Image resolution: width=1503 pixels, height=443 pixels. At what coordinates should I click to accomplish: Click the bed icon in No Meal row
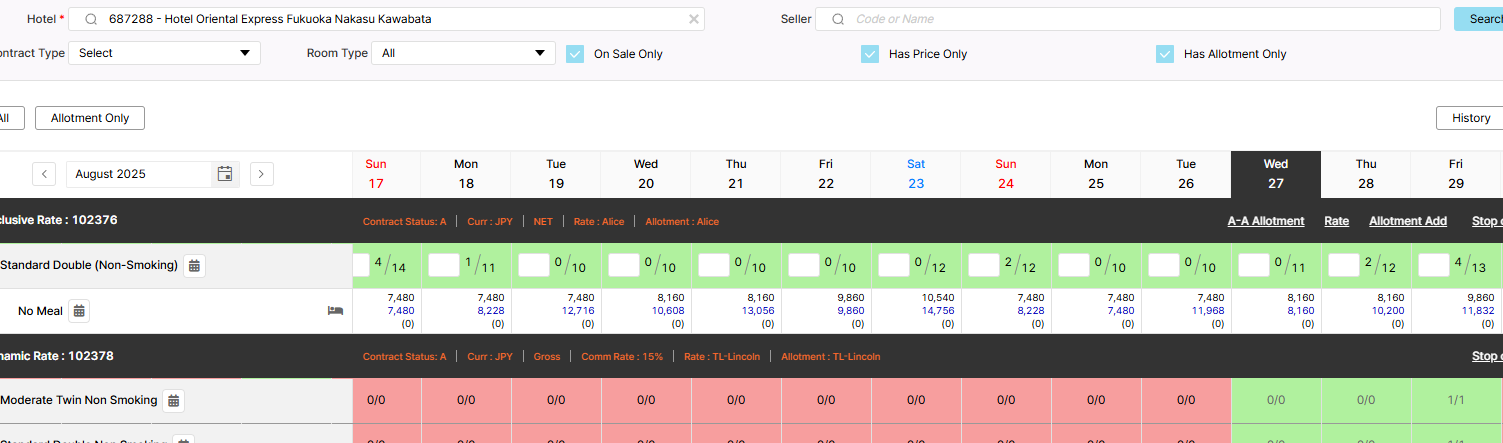click(335, 311)
